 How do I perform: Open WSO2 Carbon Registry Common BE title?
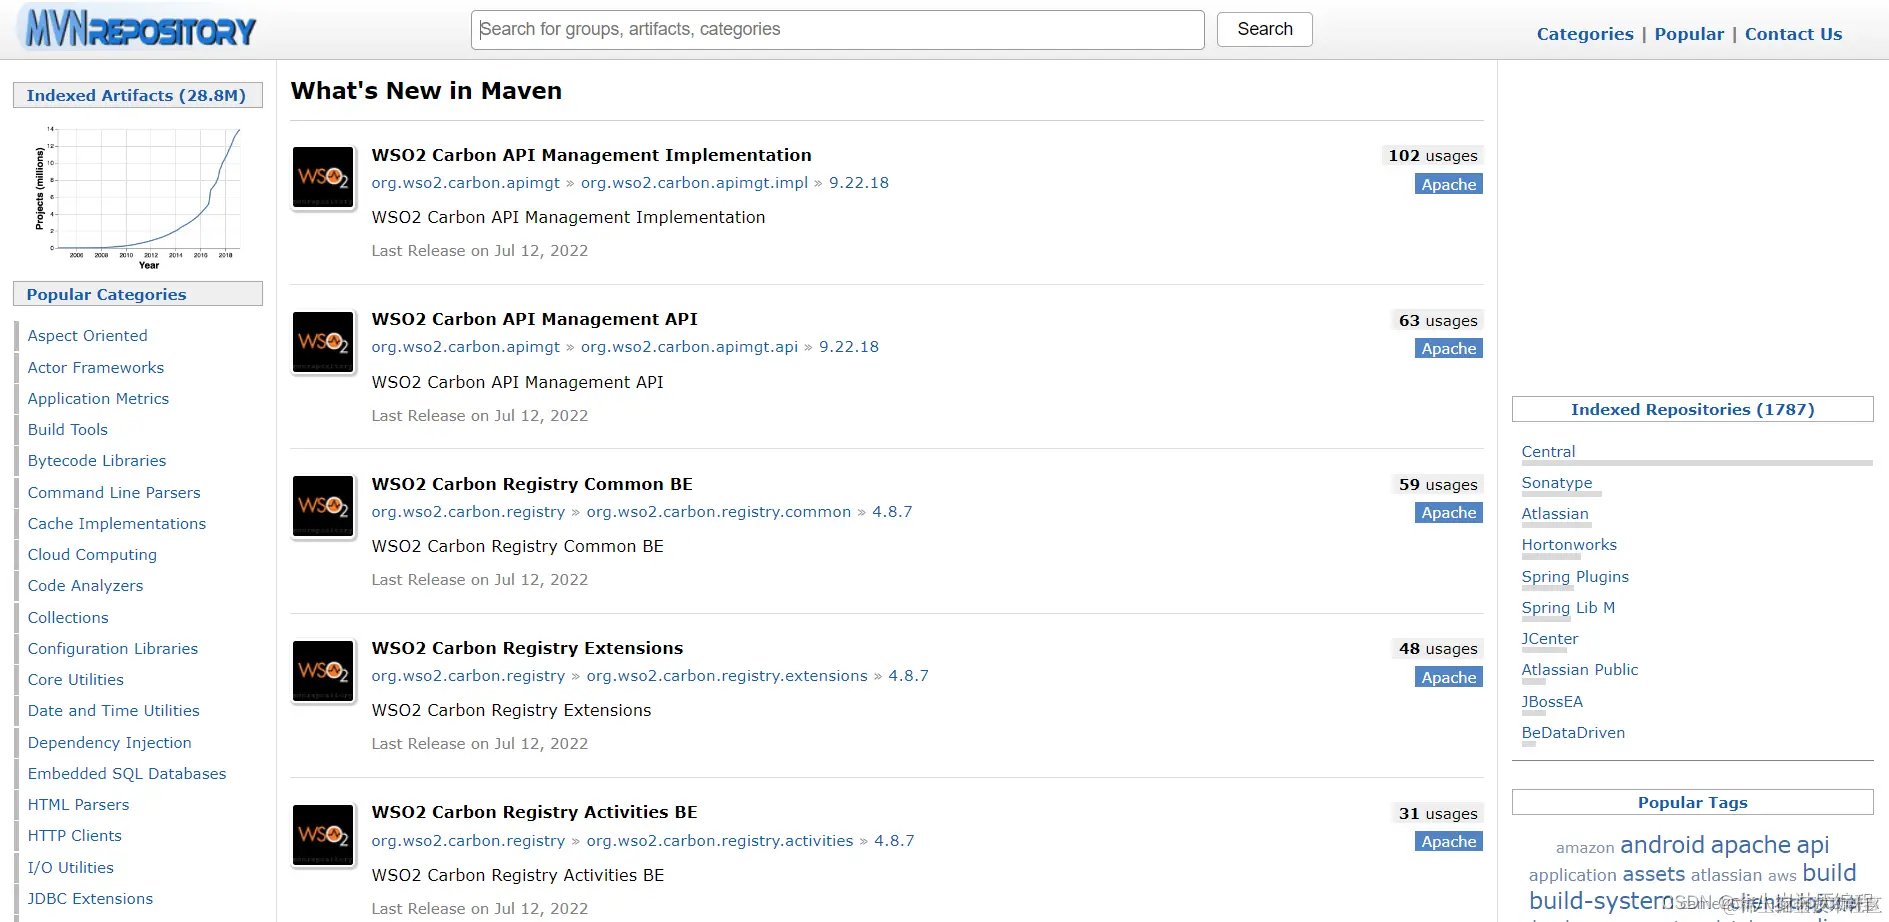(x=532, y=484)
